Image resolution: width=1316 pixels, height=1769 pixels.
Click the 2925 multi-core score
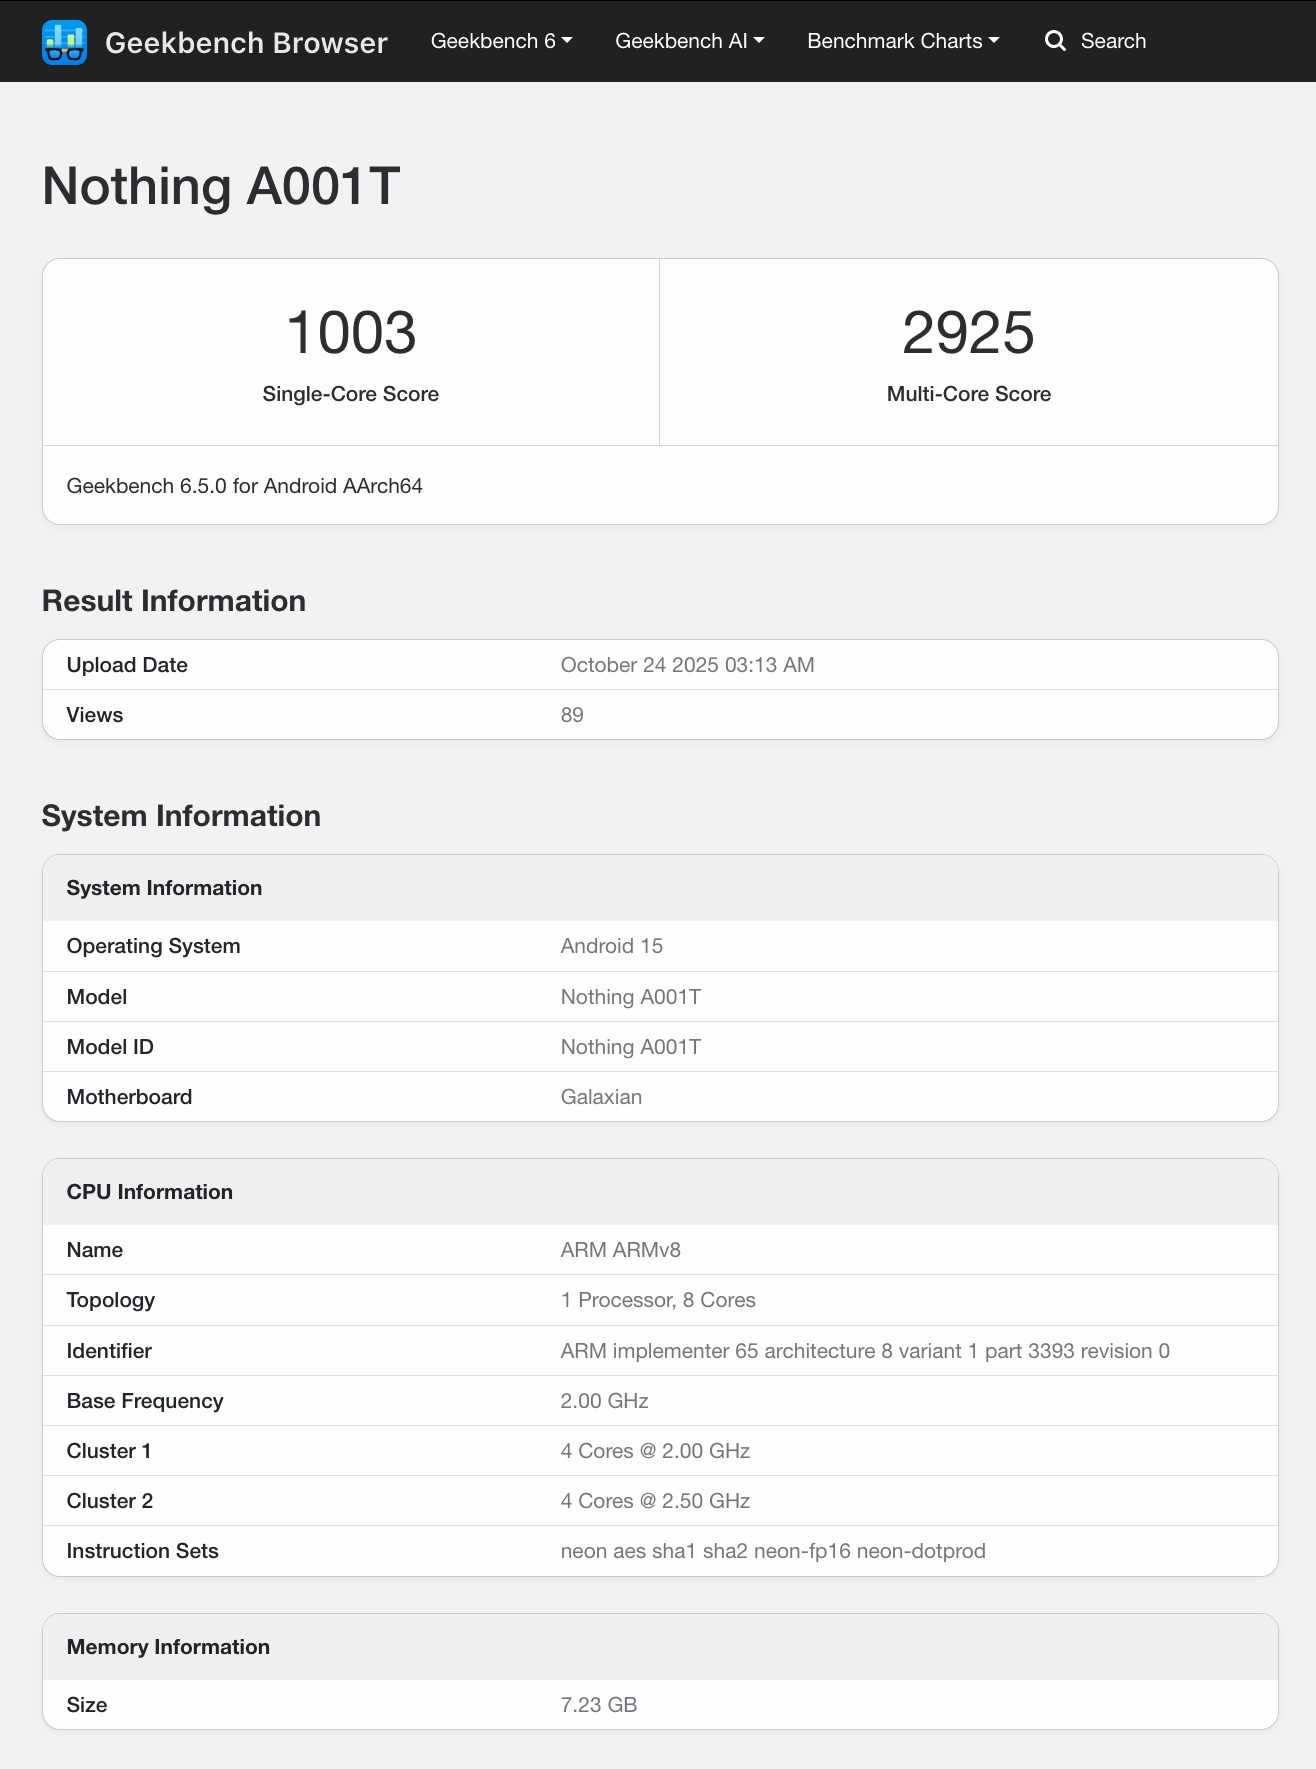pyautogui.click(x=968, y=332)
